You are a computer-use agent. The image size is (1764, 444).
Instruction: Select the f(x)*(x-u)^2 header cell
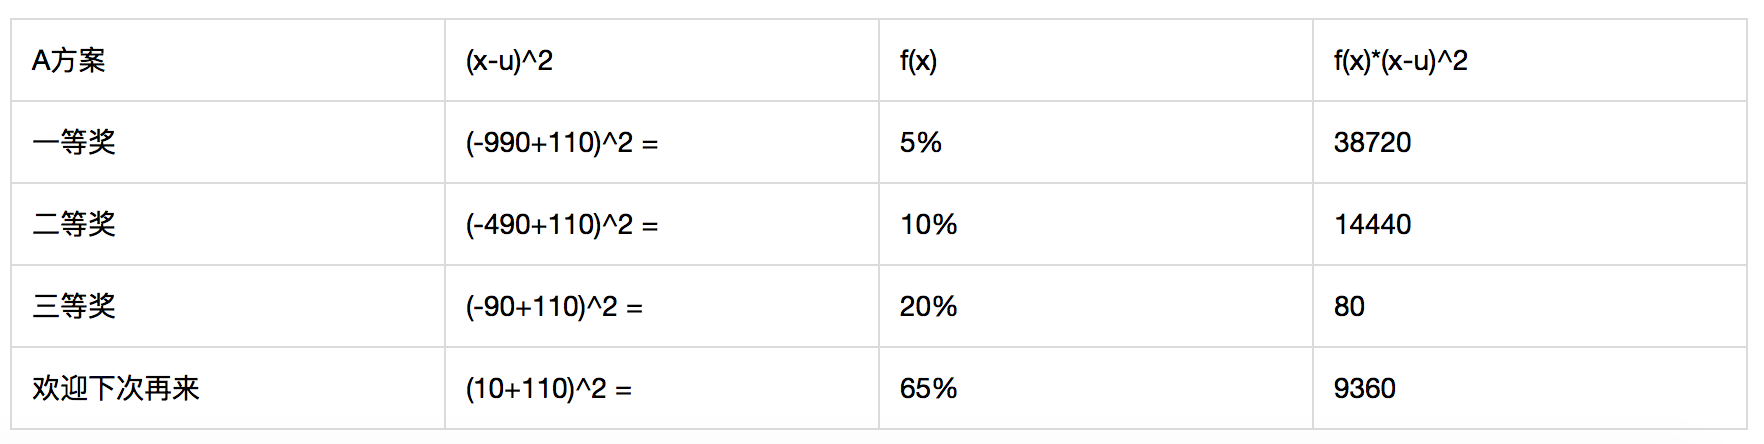tap(1400, 61)
